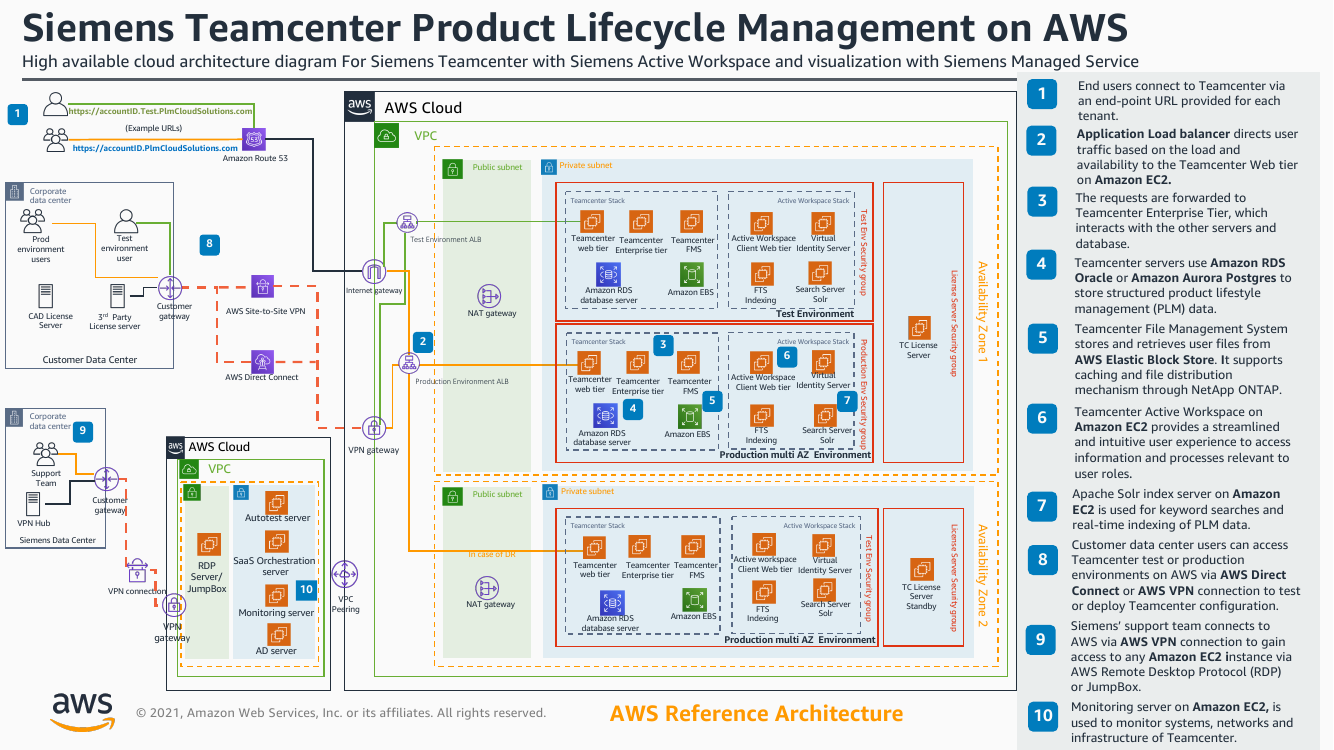This screenshot has height=750, width=1334.
Task: Click the 'Availability Zone 1' label
Action: (x=982, y=310)
